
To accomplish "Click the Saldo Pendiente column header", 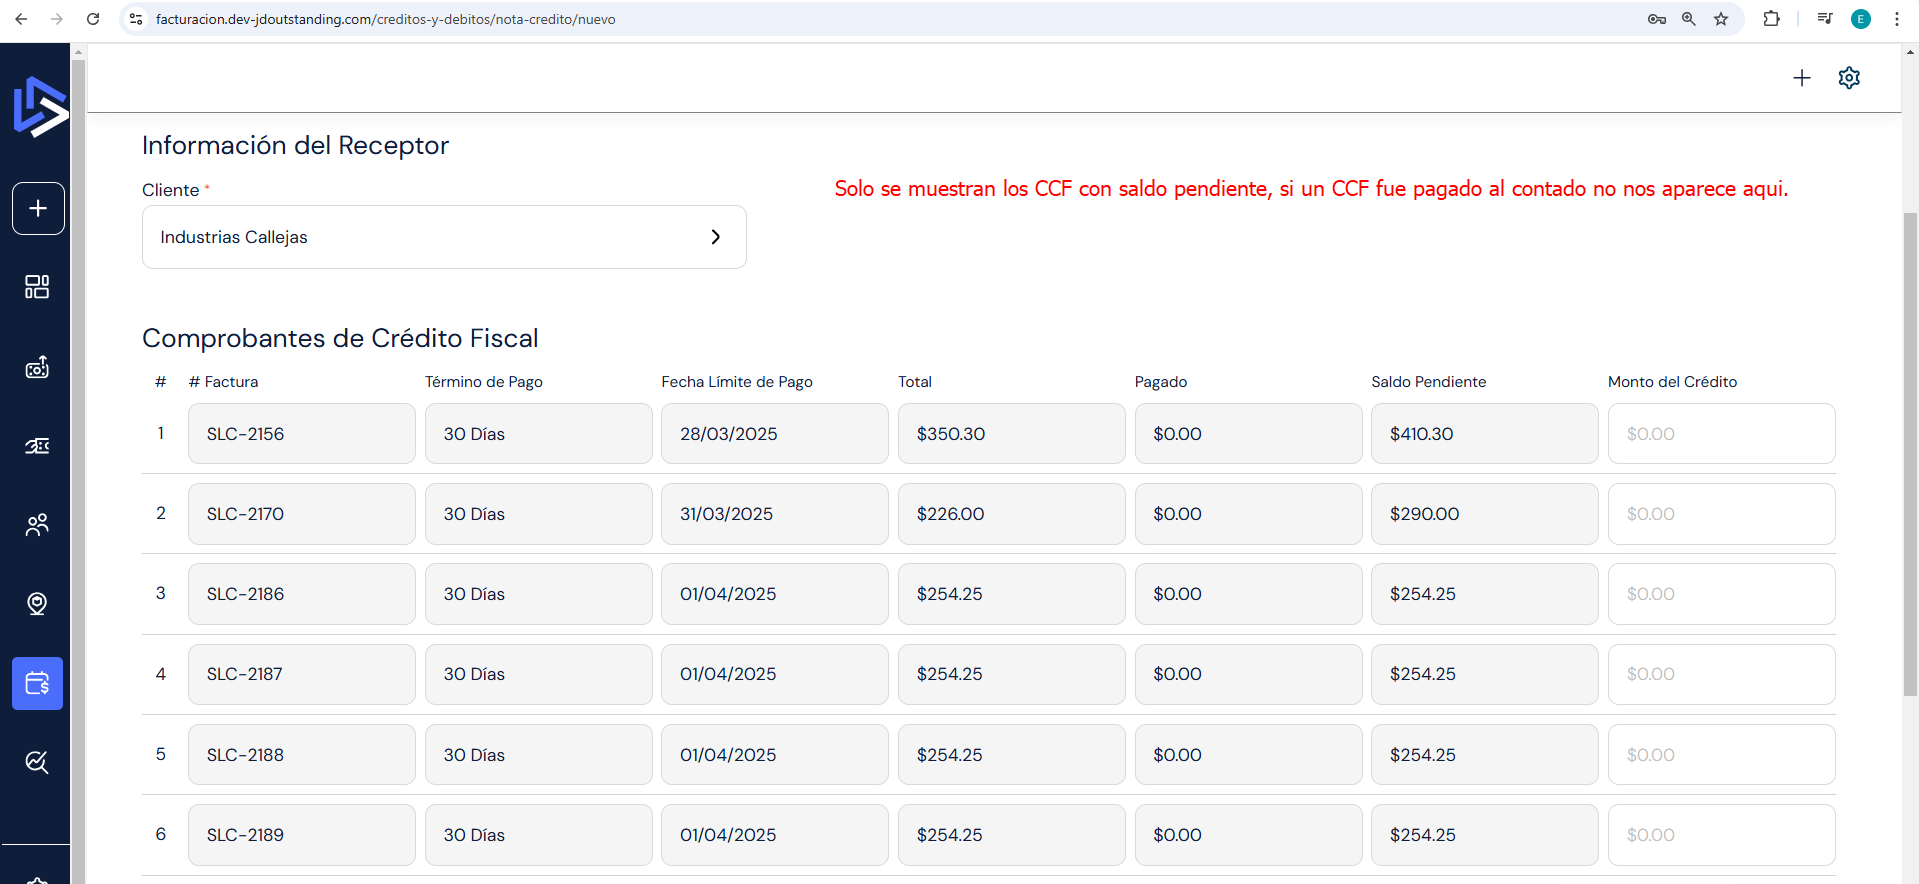I will [1428, 382].
